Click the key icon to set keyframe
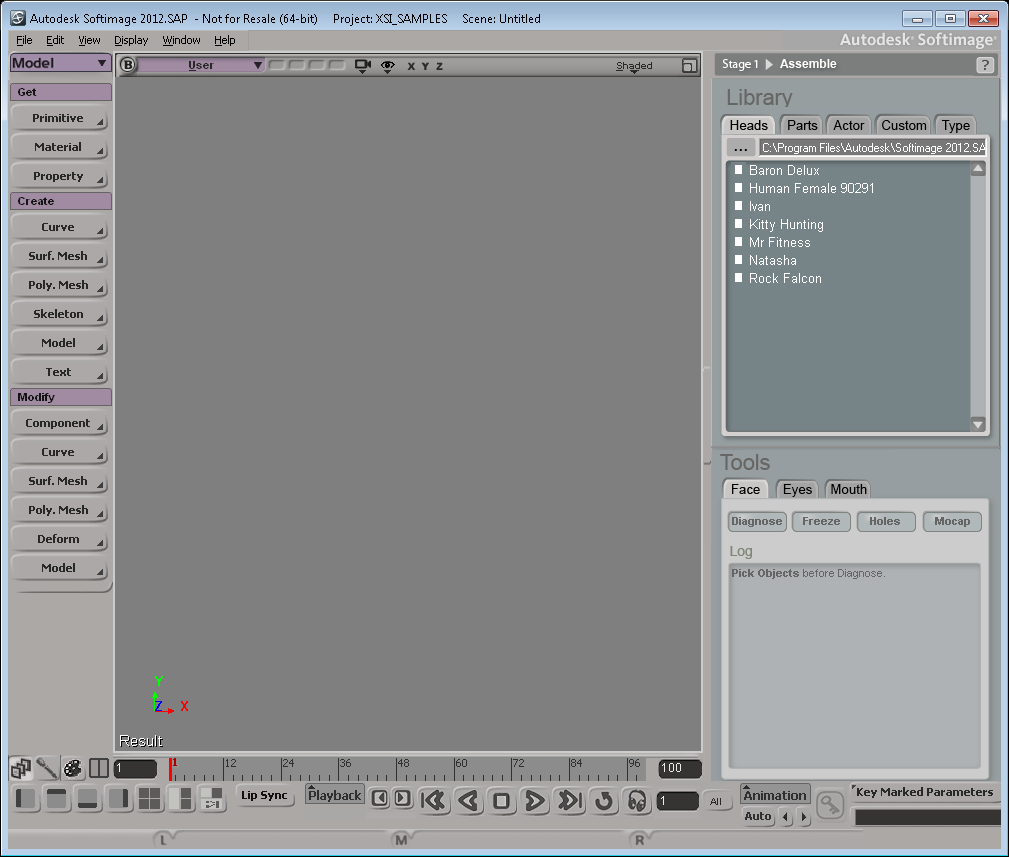 click(830, 805)
